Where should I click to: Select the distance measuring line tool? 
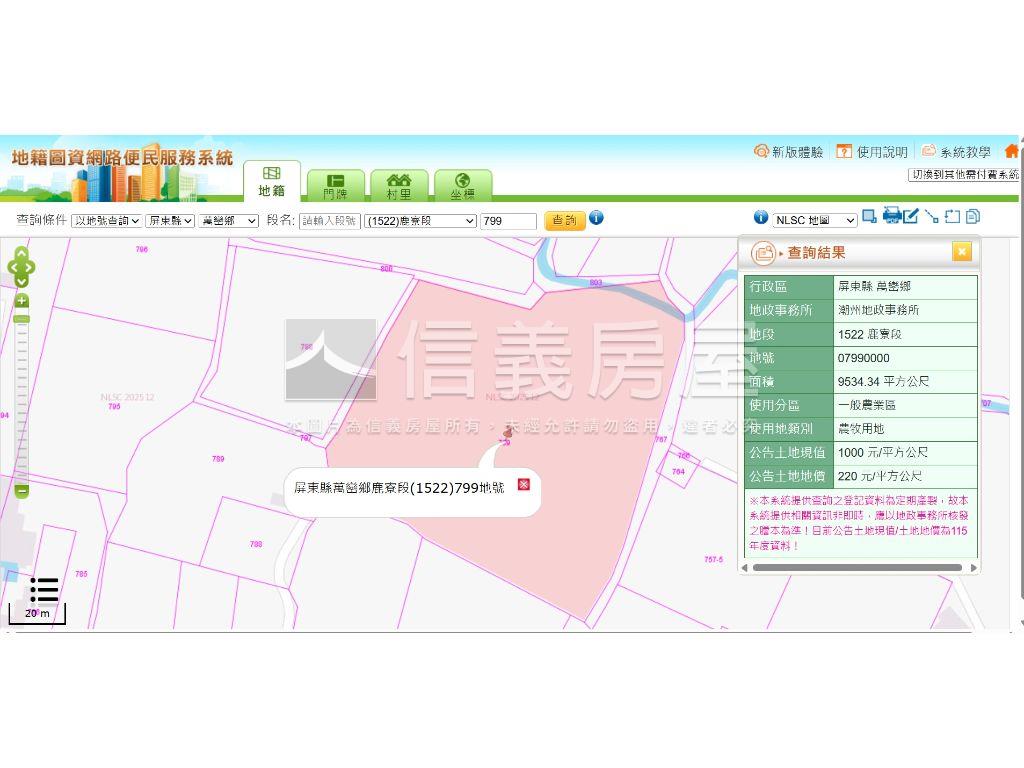tap(932, 216)
